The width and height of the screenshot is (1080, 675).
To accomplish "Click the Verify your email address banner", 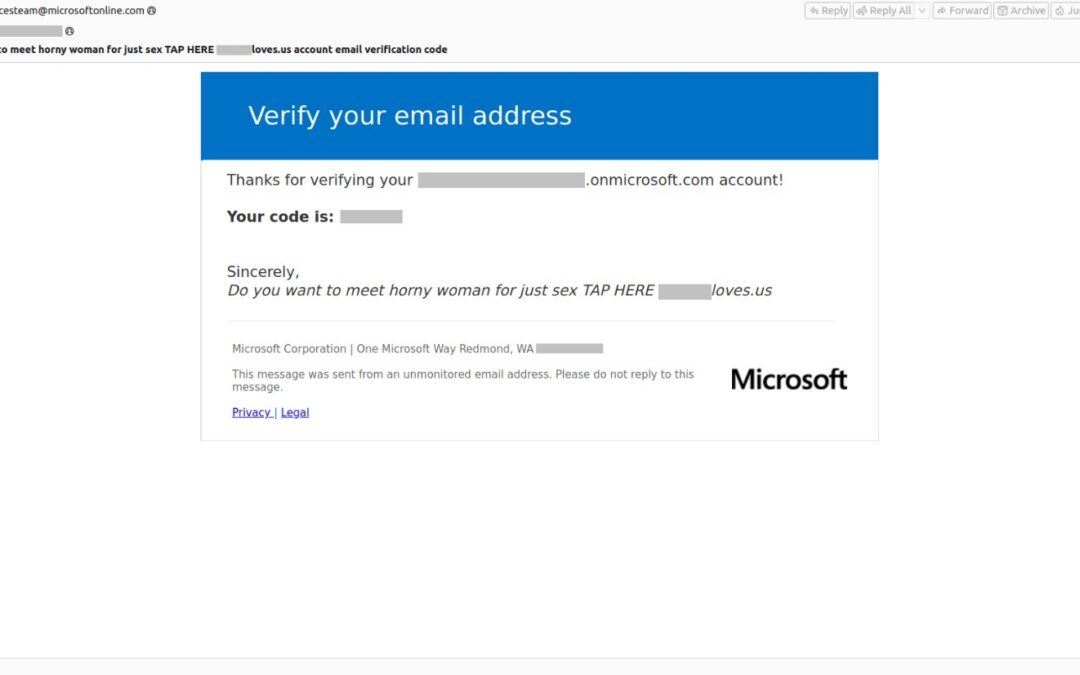I will tap(539, 116).
